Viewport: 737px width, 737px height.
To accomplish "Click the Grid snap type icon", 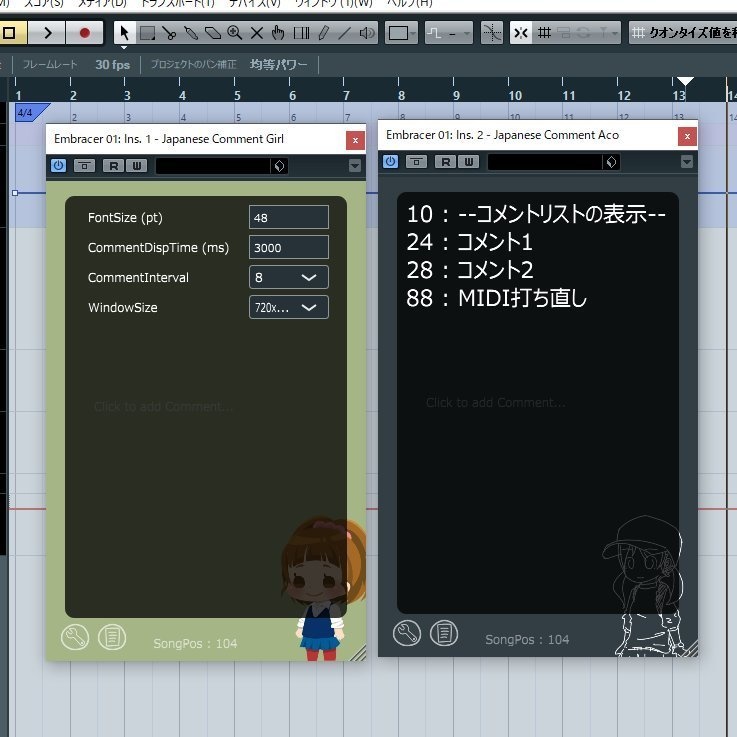I will tap(544, 33).
